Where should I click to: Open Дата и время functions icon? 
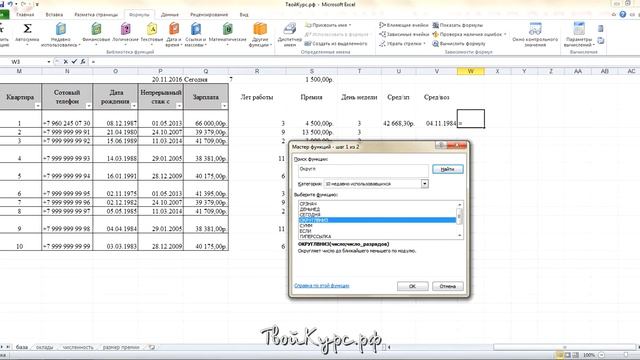click(174, 29)
